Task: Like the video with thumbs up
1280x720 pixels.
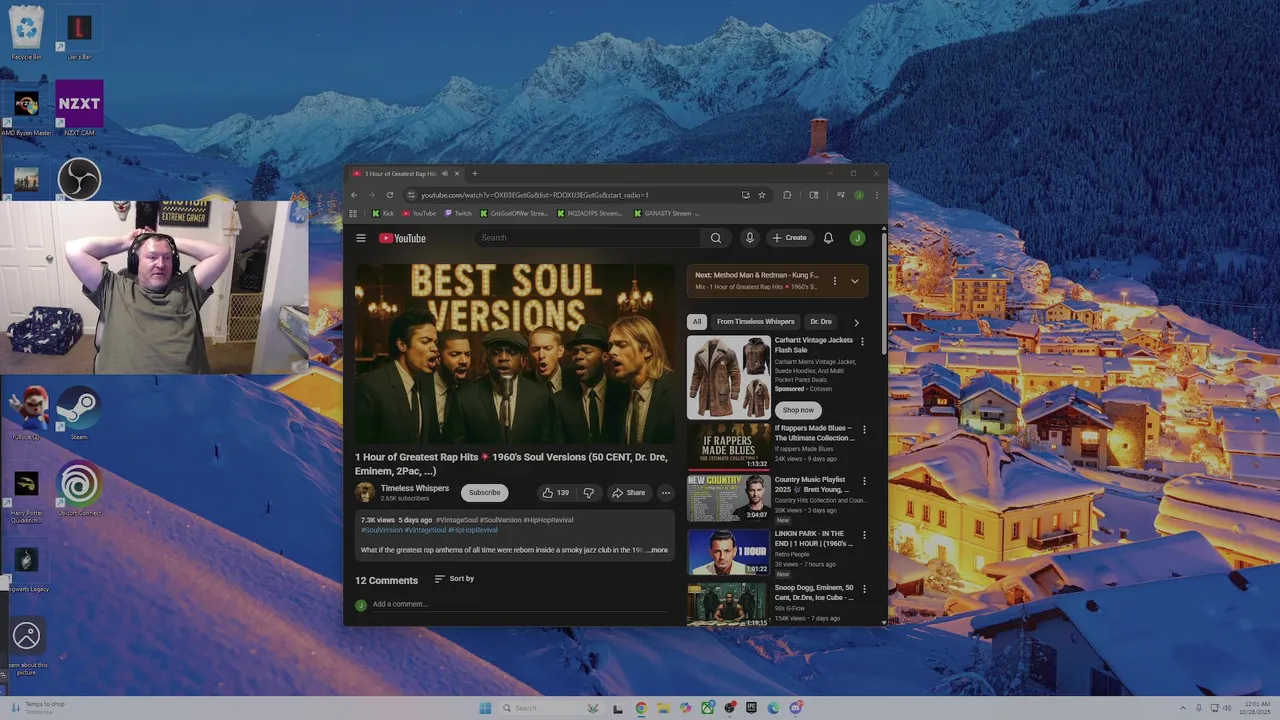Action: [556, 493]
